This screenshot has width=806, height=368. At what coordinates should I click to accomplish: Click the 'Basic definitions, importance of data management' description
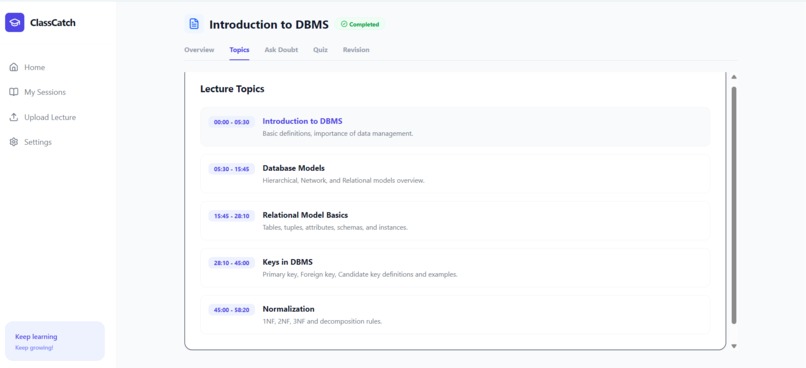click(338, 134)
